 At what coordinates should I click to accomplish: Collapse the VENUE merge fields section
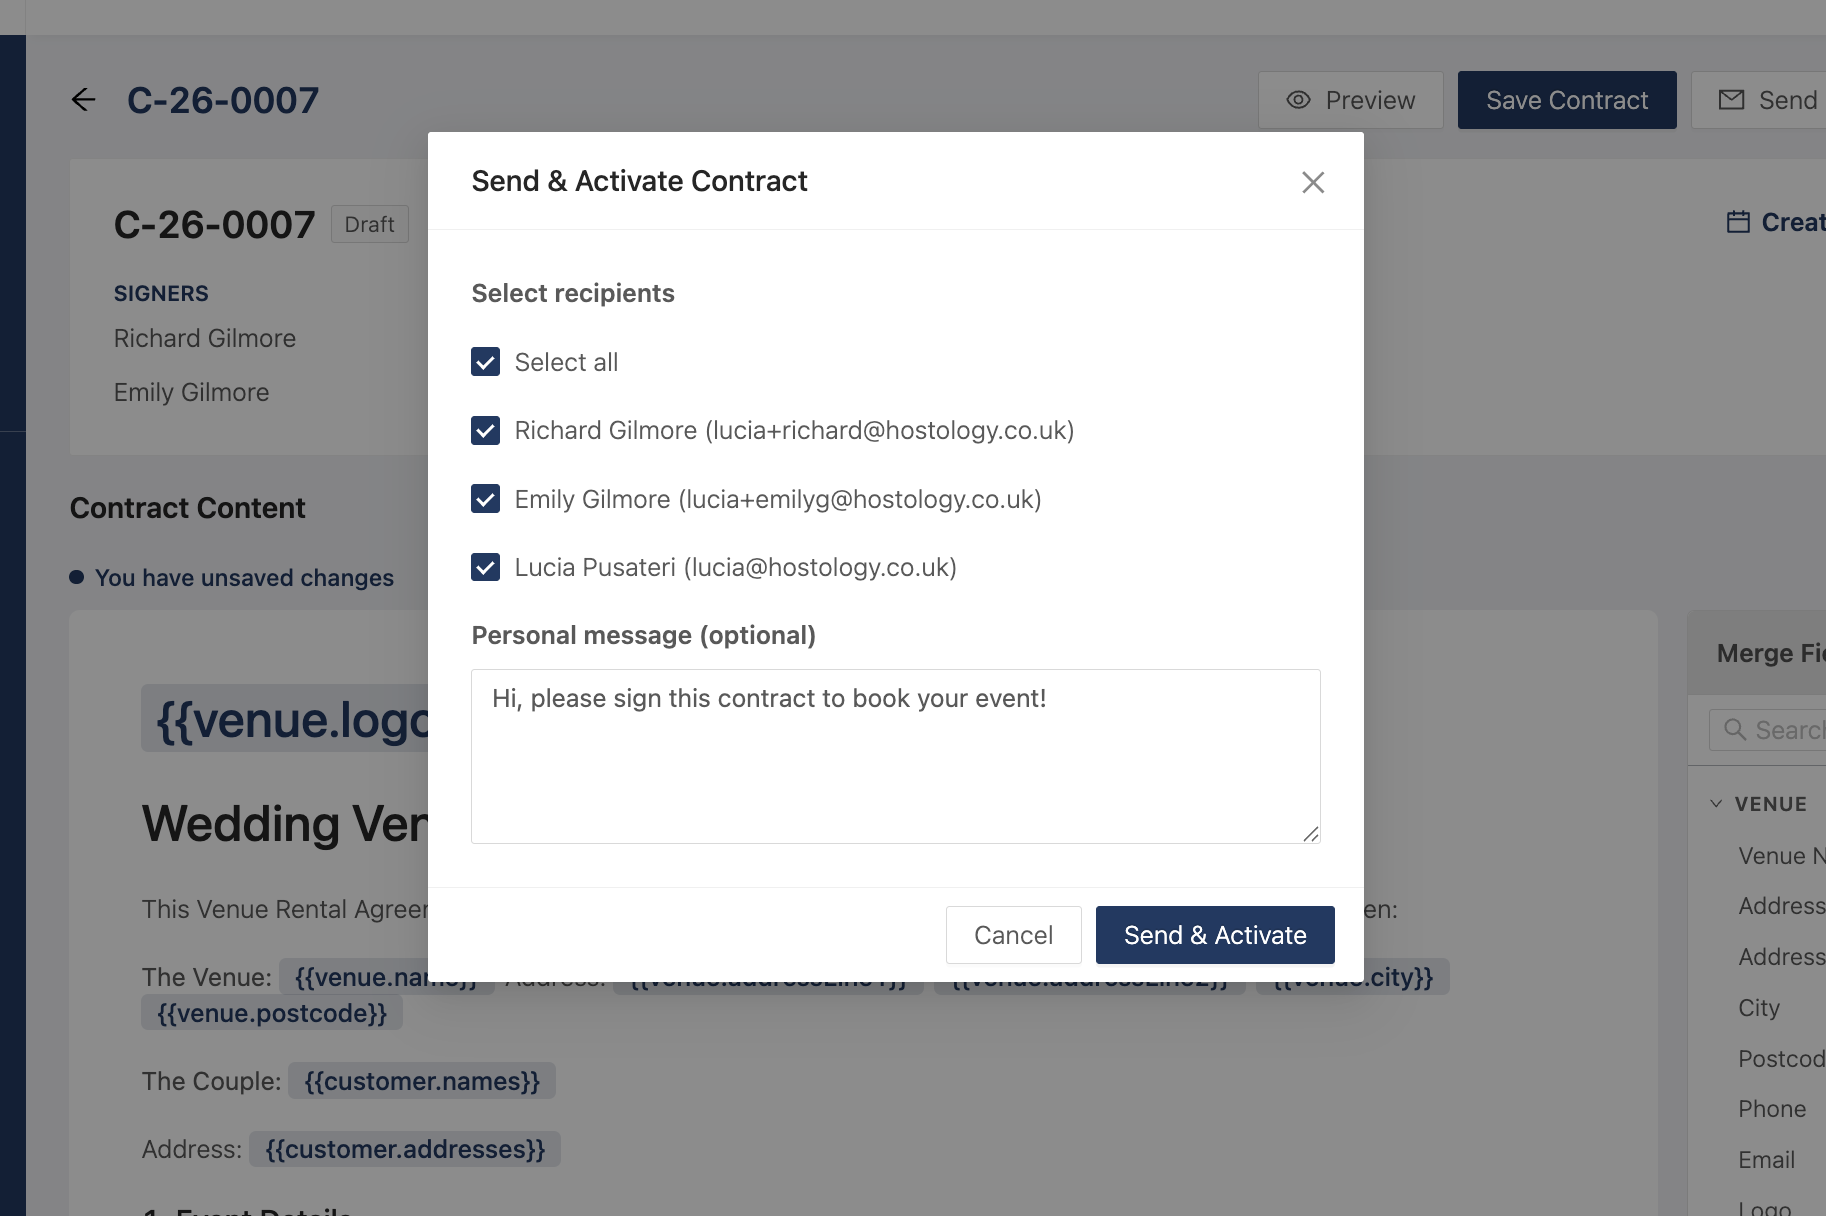tap(1716, 804)
